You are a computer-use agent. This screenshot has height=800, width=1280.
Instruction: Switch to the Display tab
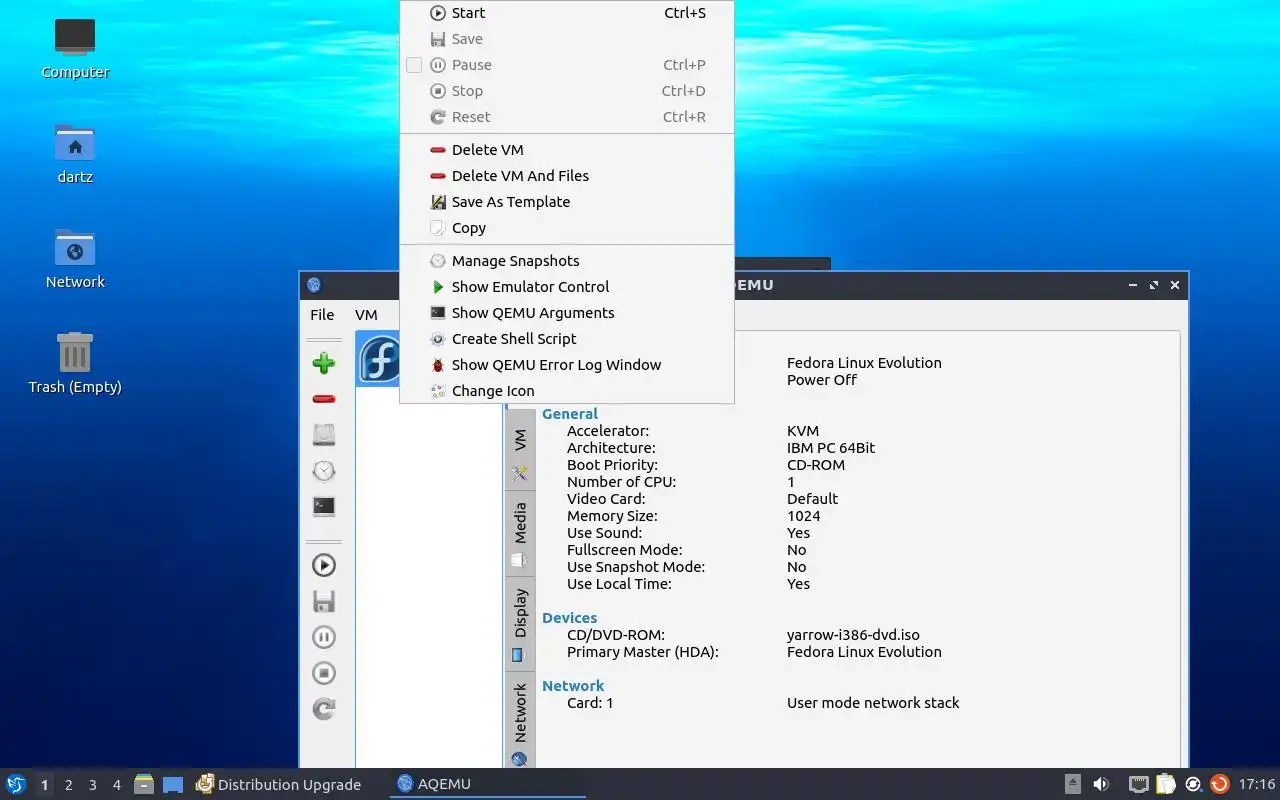point(520,623)
